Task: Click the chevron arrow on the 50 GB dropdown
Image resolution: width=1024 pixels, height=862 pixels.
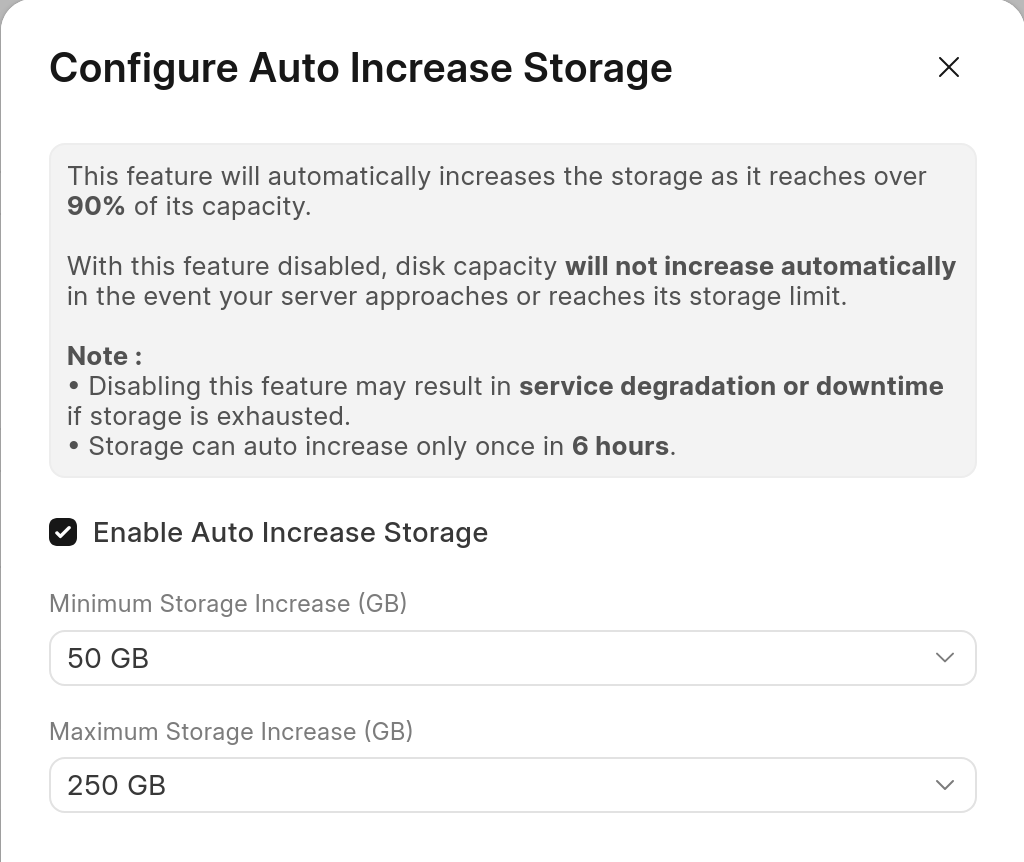Action: point(944,658)
